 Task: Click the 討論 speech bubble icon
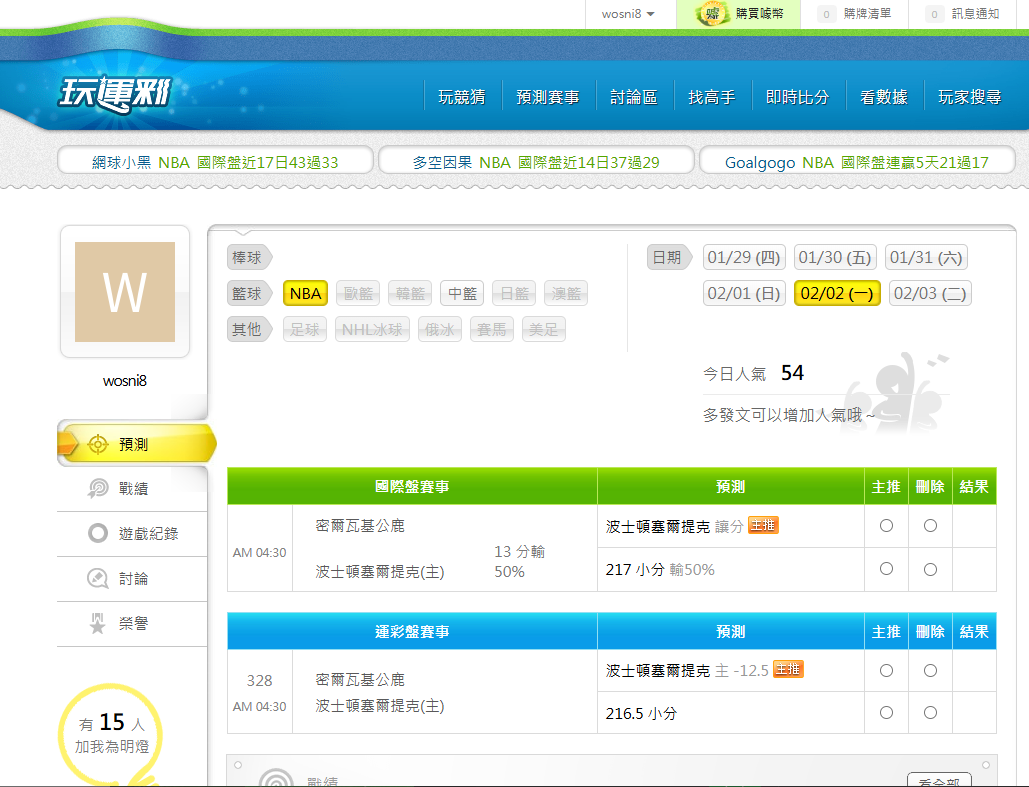(98, 578)
